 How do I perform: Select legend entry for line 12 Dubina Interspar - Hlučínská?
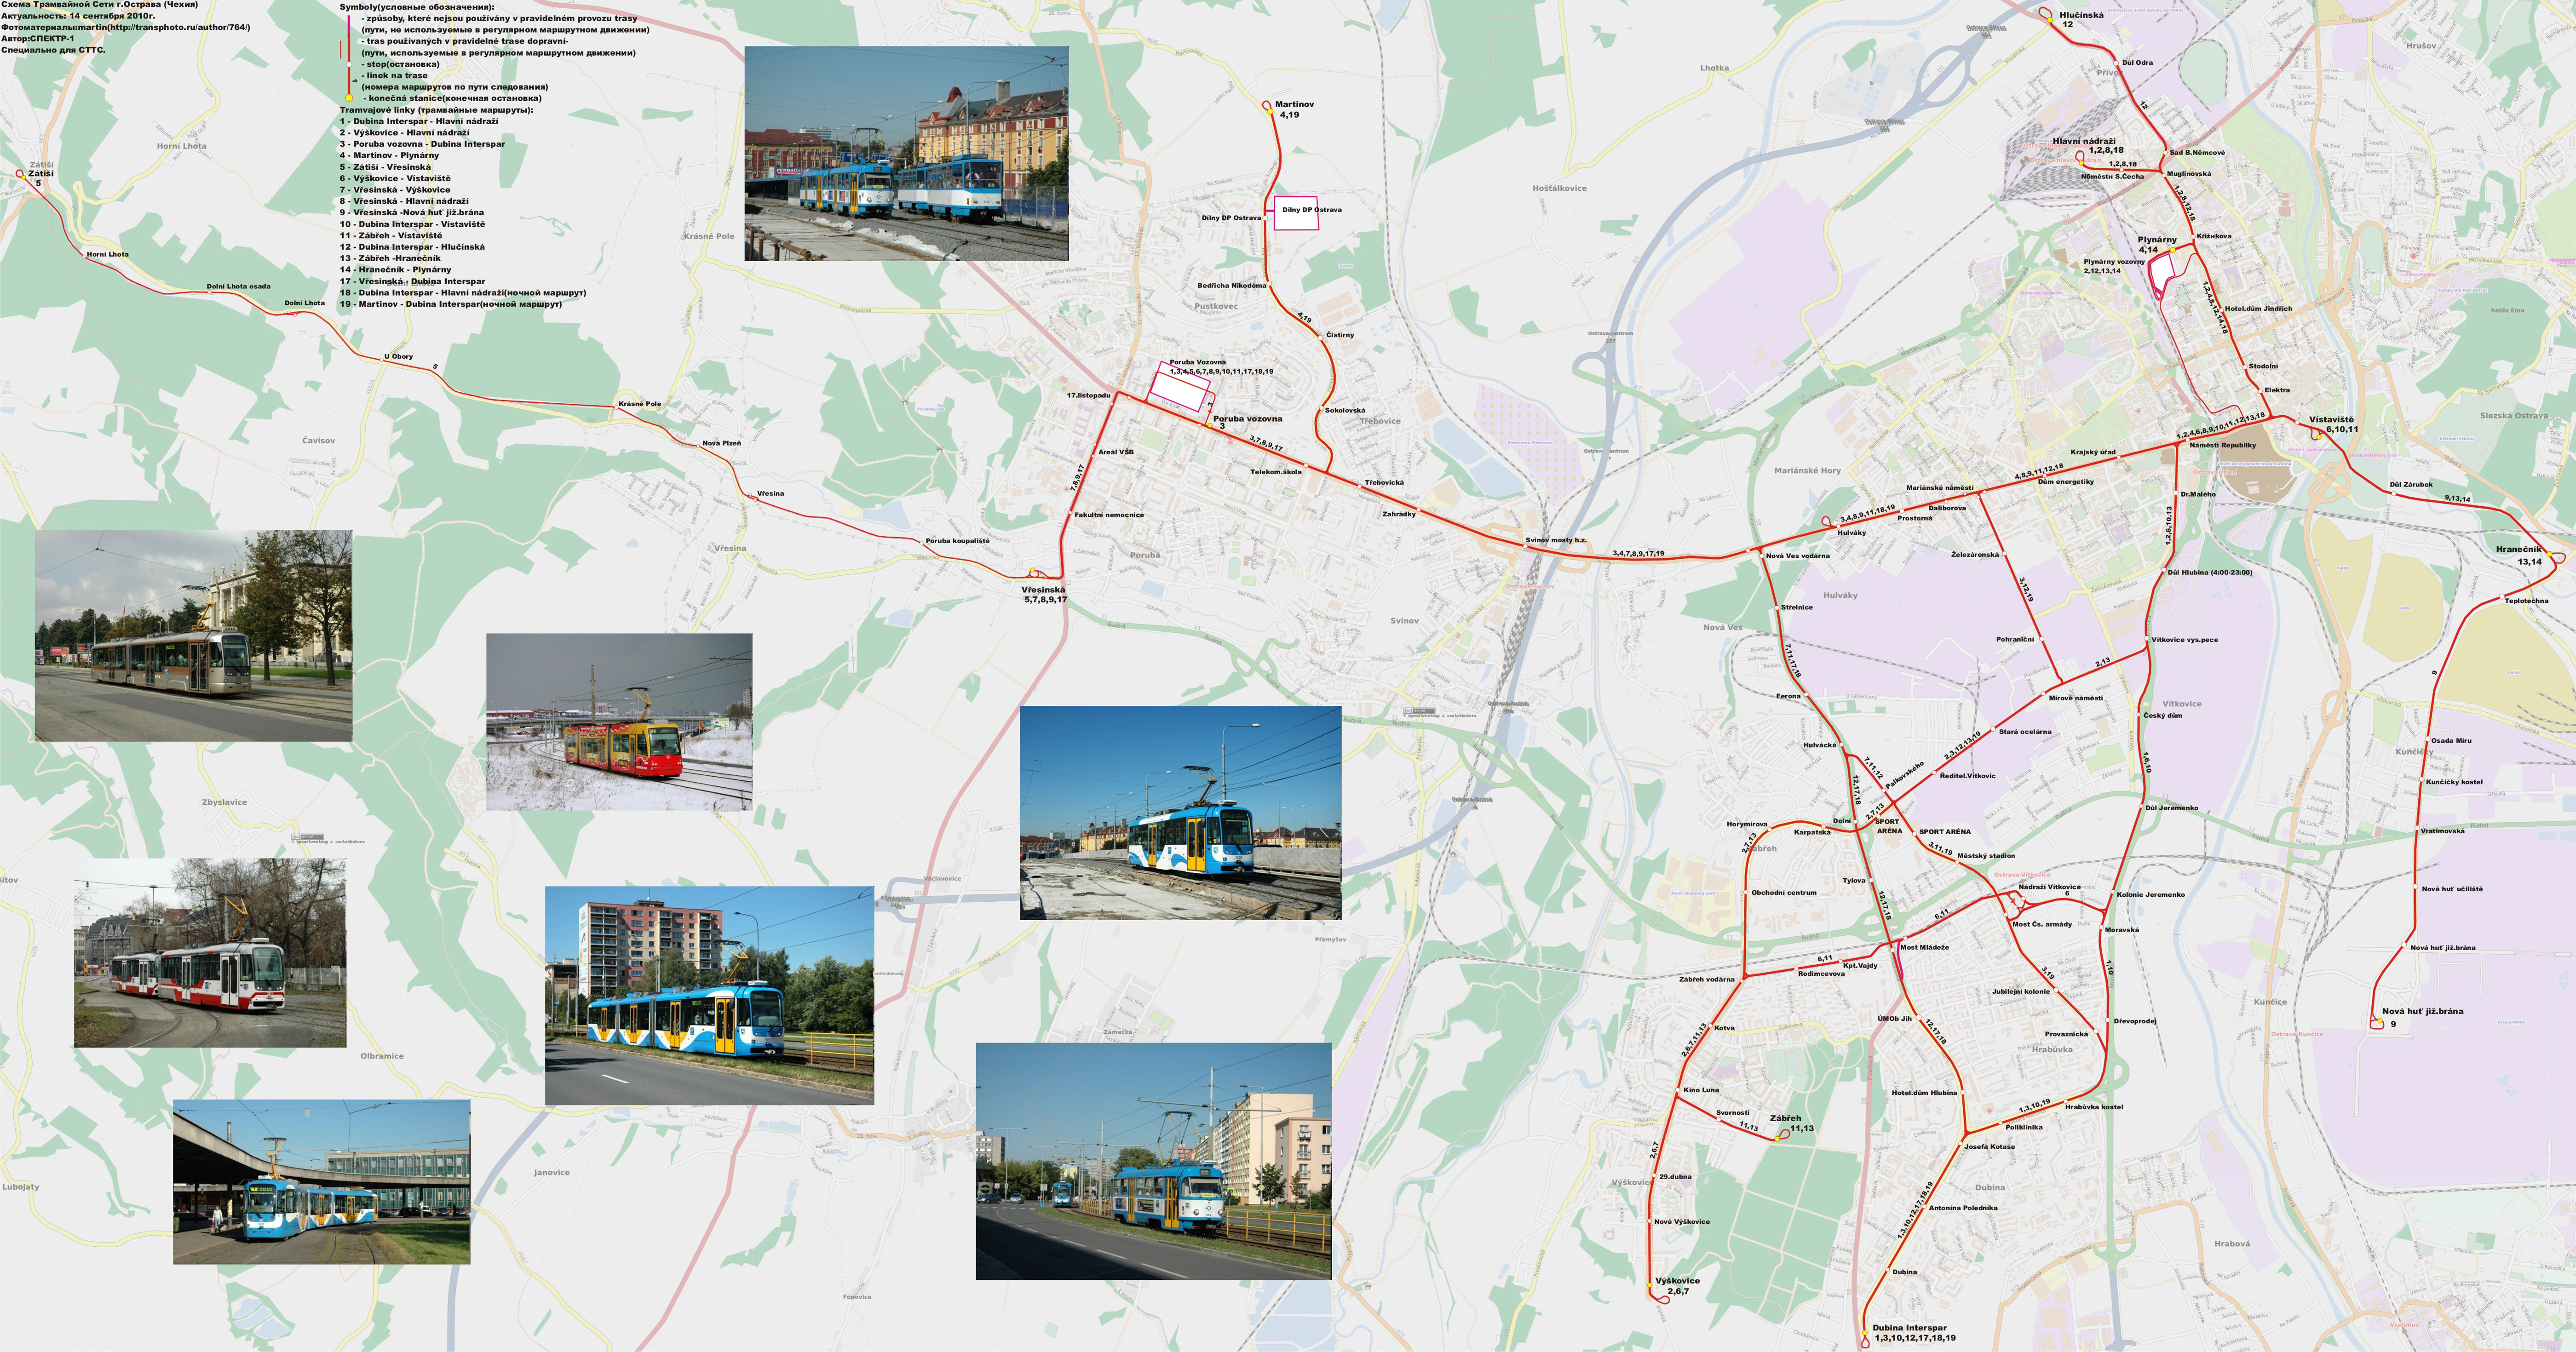412,247
